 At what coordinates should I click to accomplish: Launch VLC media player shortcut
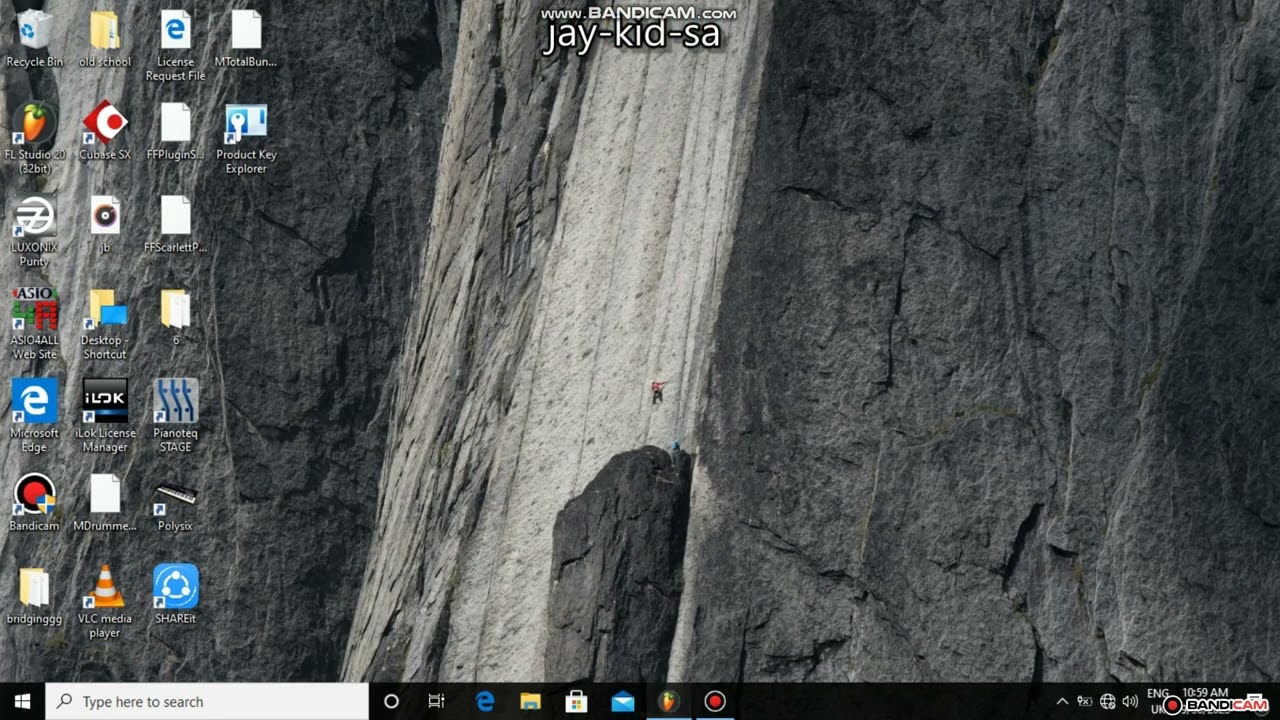[x=105, y=602]
